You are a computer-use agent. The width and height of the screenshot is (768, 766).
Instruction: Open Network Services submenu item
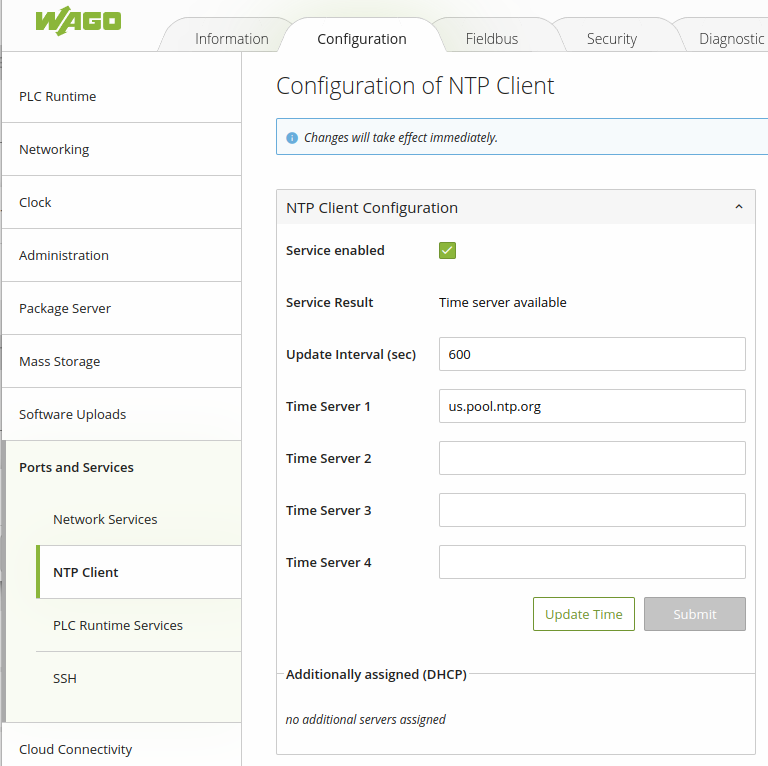coord(105,520)
